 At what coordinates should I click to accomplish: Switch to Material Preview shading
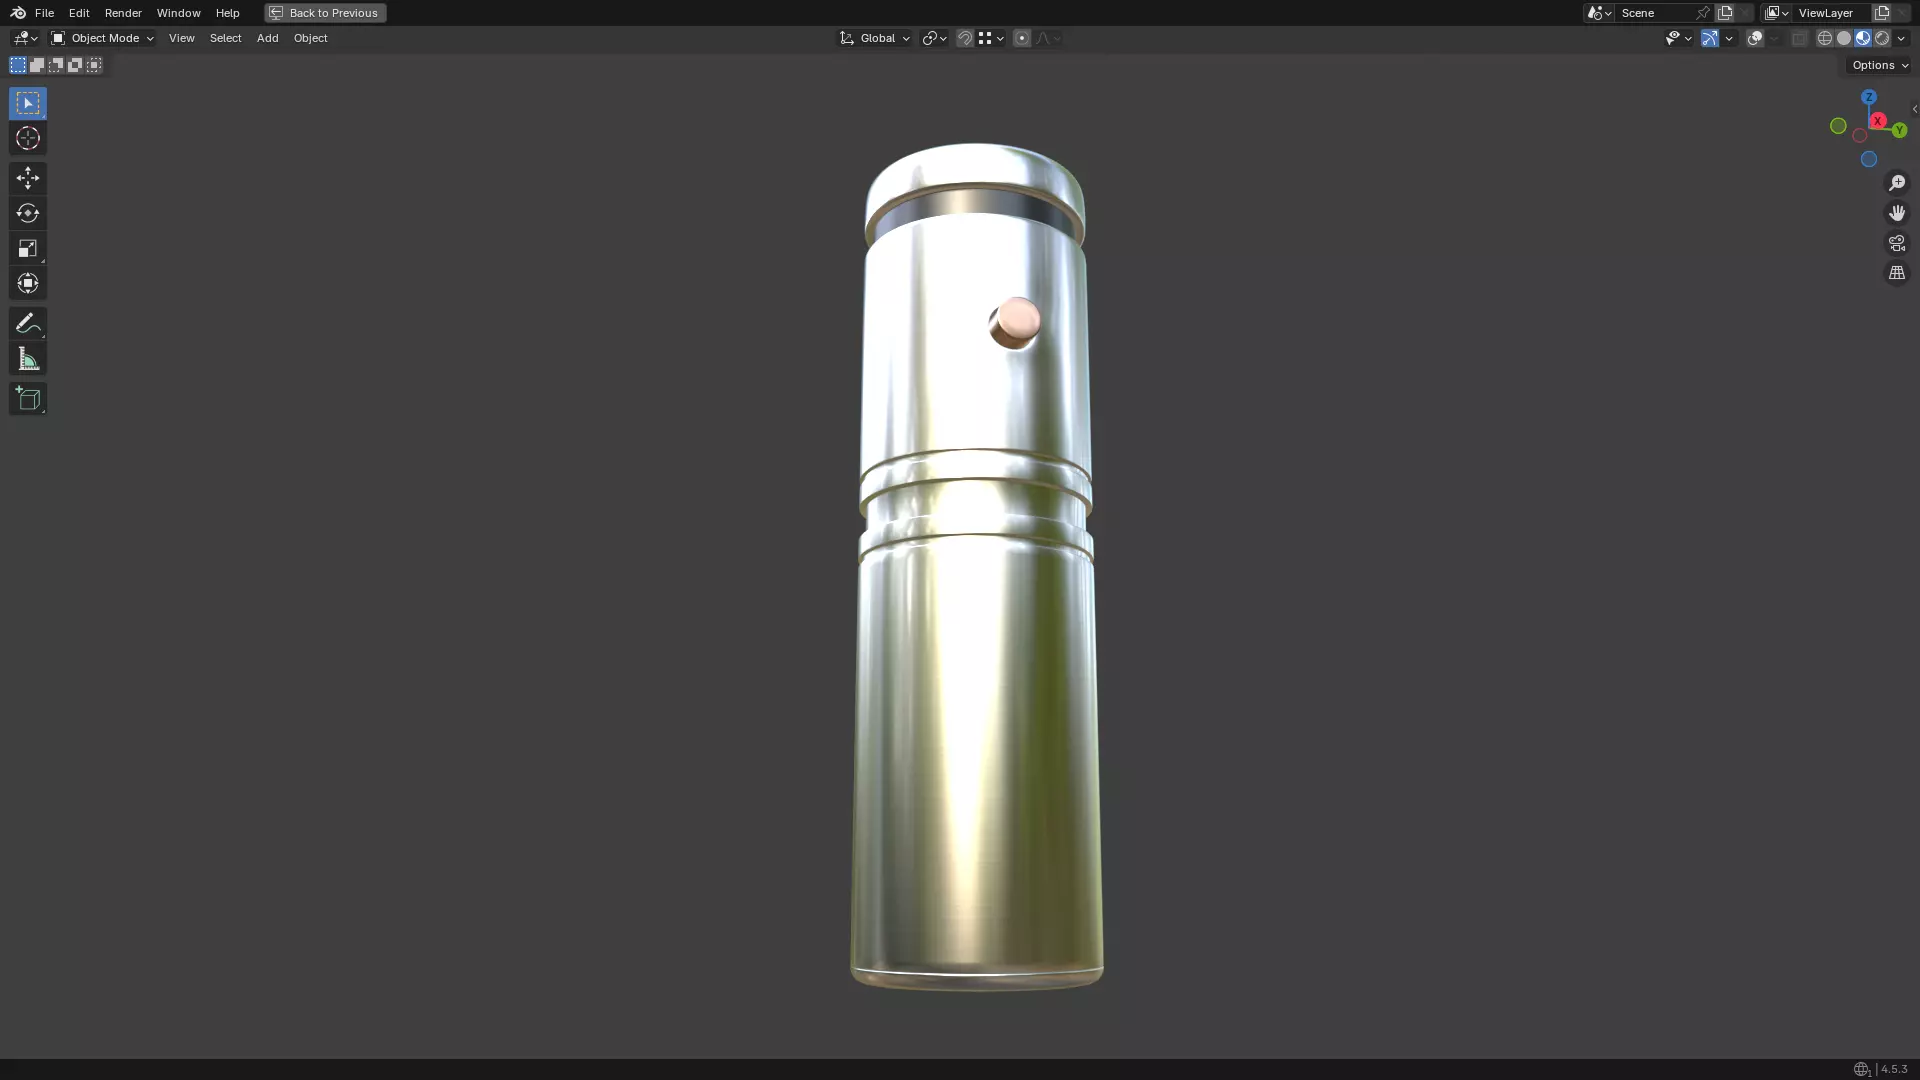pyautogui.click(x=1863, y=38)
